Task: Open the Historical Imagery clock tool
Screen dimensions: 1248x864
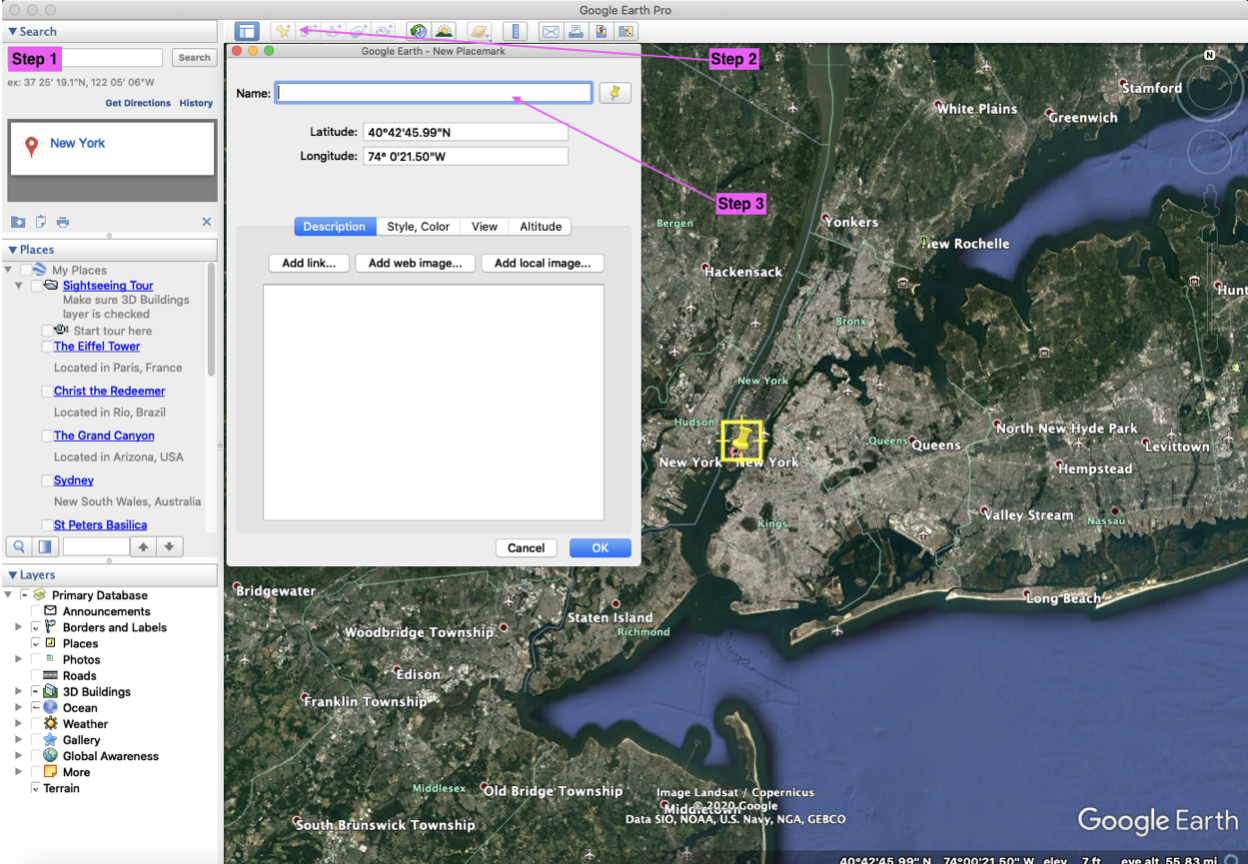Action: tap(420, 30)
